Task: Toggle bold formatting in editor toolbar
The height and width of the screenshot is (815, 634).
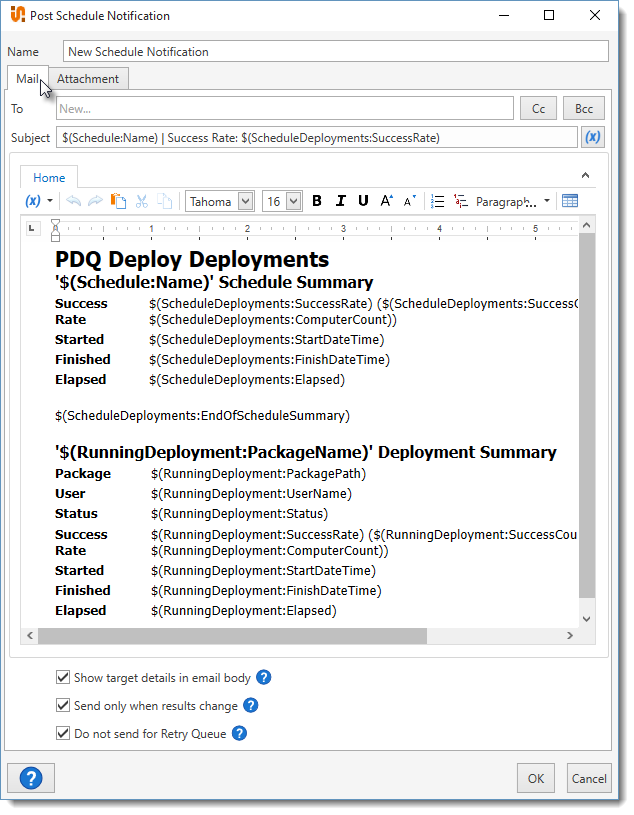Action: coord(317,201)
